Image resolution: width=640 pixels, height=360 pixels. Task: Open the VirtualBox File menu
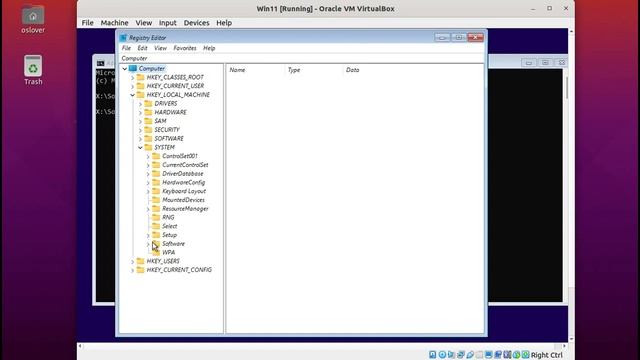coord(87,23)
